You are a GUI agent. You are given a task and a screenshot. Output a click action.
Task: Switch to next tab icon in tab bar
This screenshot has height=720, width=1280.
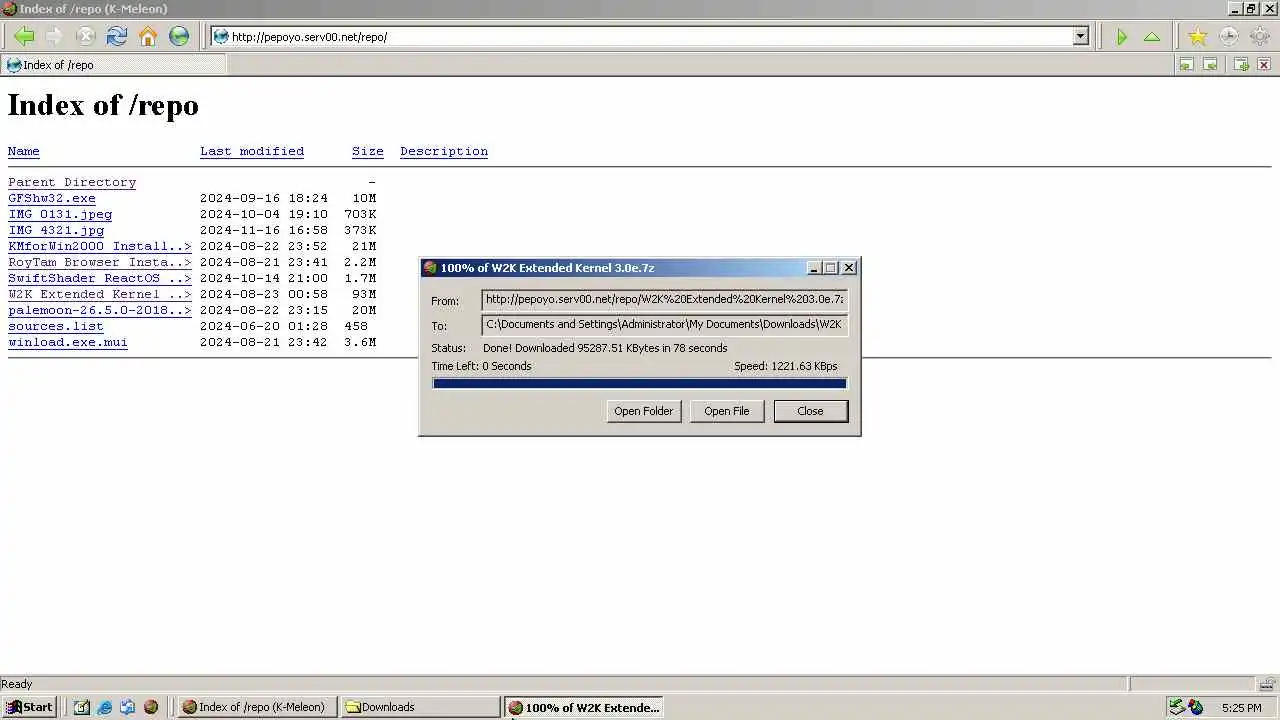[1210, 65]
